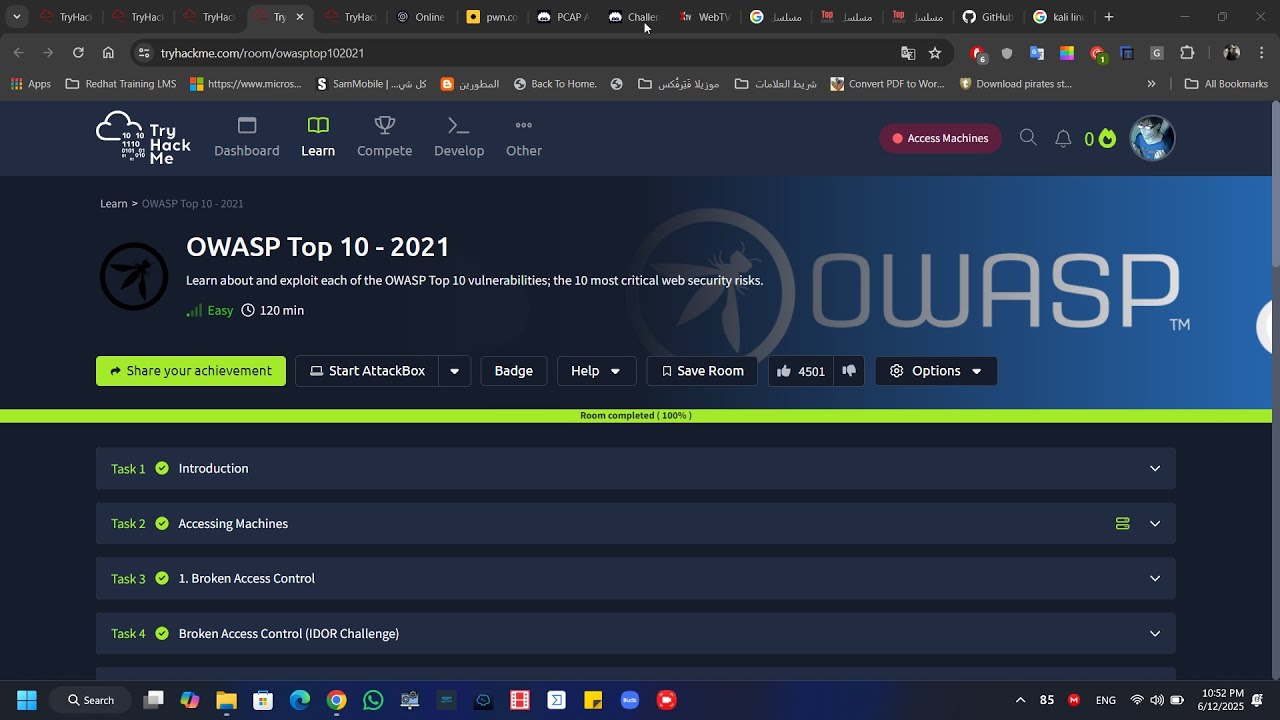
Task: Click Task 1 completed checkmark
Action: point(162,469)
